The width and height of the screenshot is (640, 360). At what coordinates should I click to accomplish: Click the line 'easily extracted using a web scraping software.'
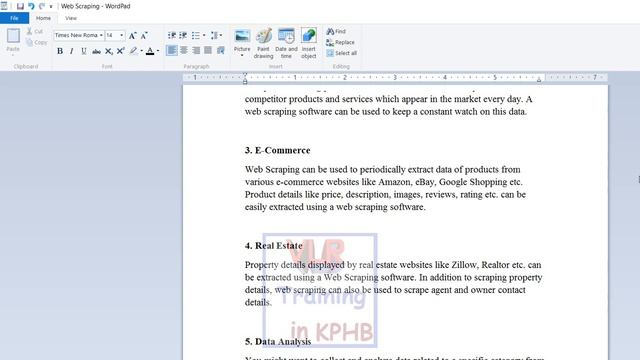tap(335, 207)
